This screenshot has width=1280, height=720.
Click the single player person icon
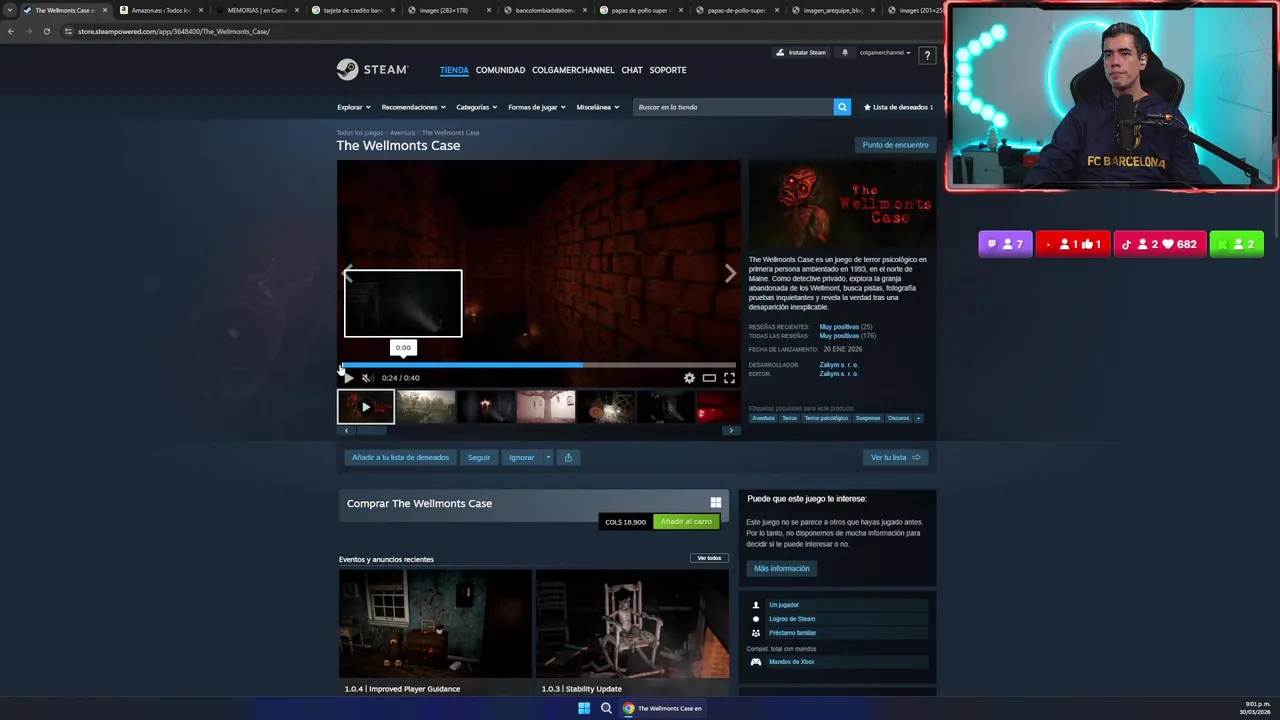(756, 605)
